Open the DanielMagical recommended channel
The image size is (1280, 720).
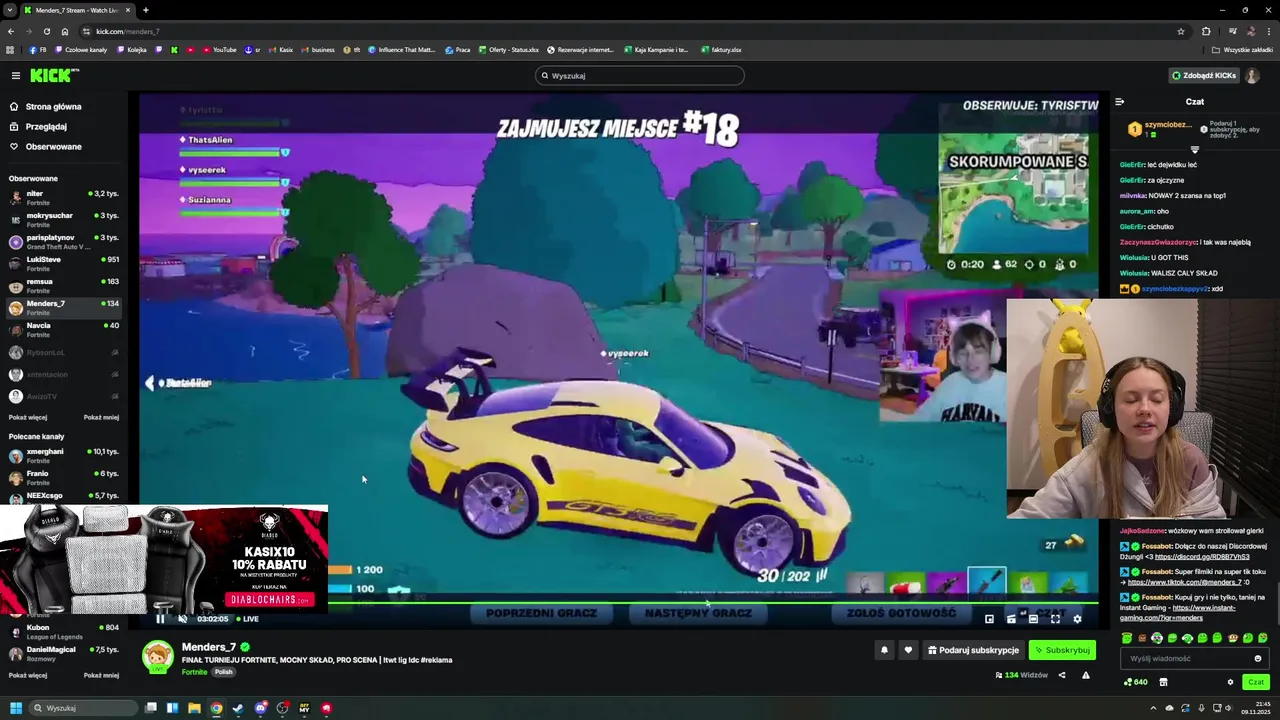(x=64, y=653)
